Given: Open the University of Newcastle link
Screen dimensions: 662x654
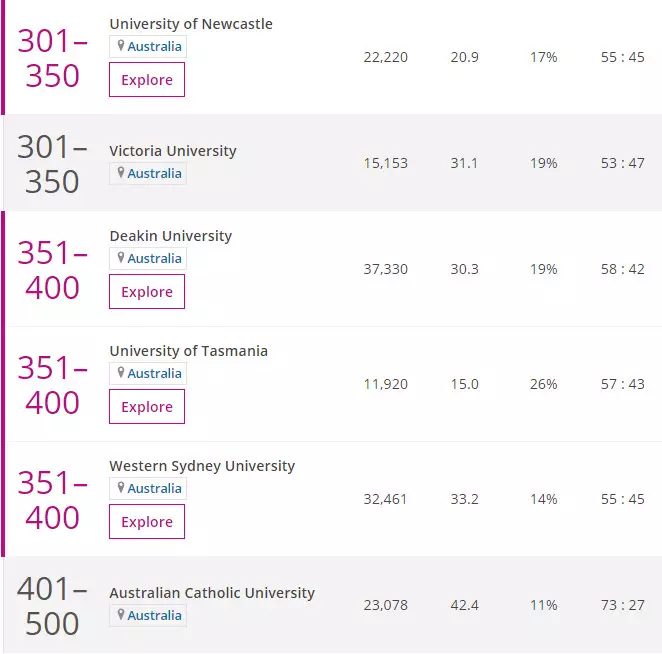Looking at the screenshot, I should click(191, 24).
